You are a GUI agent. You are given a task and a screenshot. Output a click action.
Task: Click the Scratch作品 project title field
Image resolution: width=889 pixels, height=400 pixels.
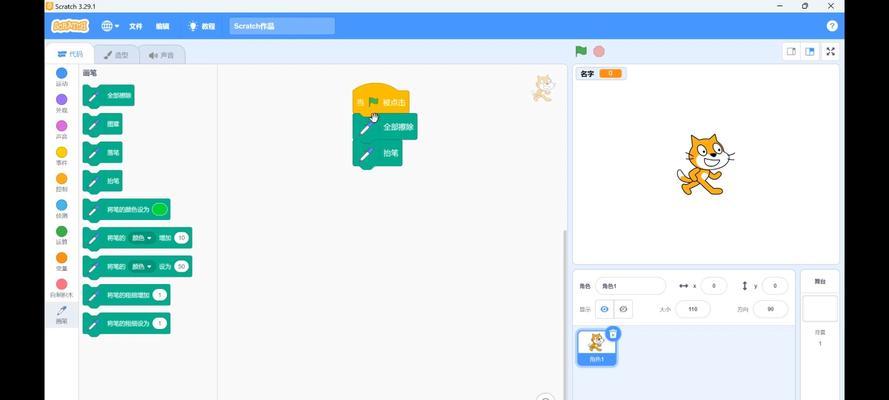tap(282, 26)
